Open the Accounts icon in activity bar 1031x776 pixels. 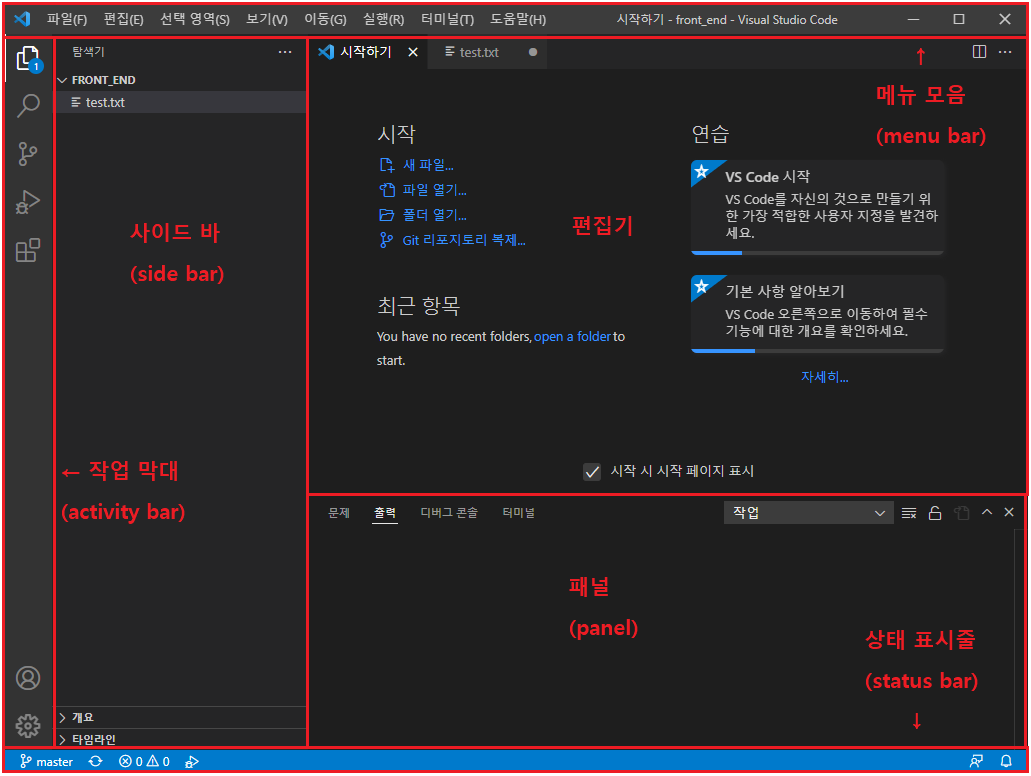tap(28, 678)
